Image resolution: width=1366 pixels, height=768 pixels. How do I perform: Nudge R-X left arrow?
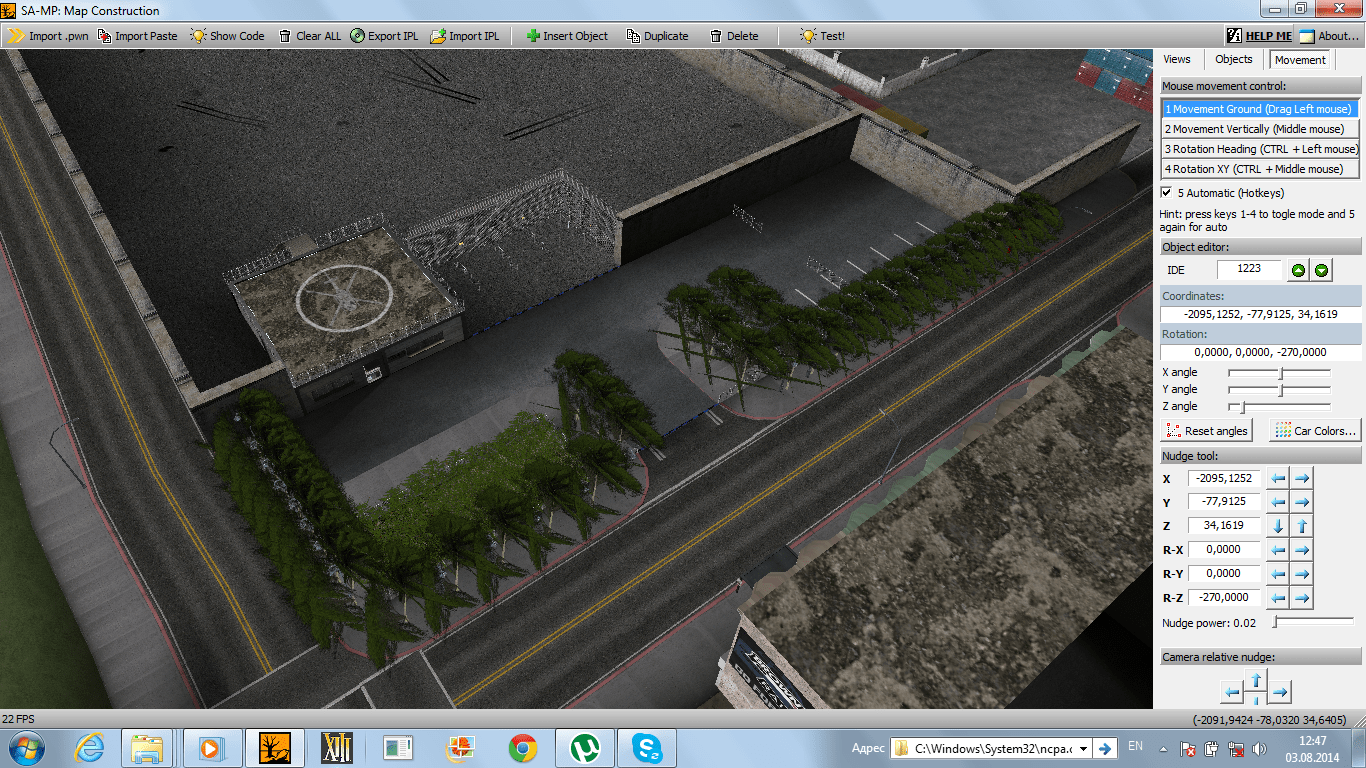1278,550
